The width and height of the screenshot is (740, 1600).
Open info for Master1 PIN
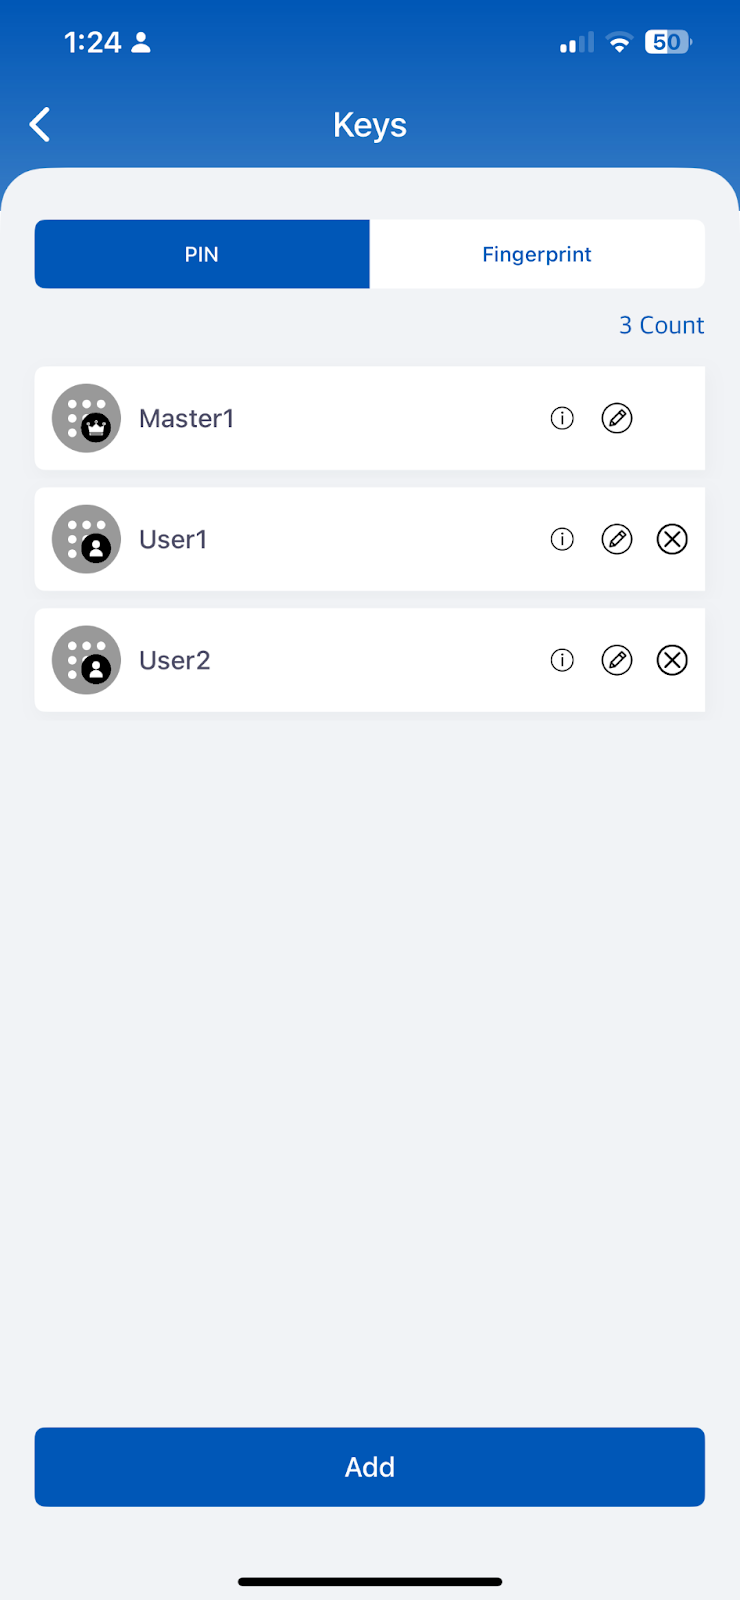click(562, 418)
